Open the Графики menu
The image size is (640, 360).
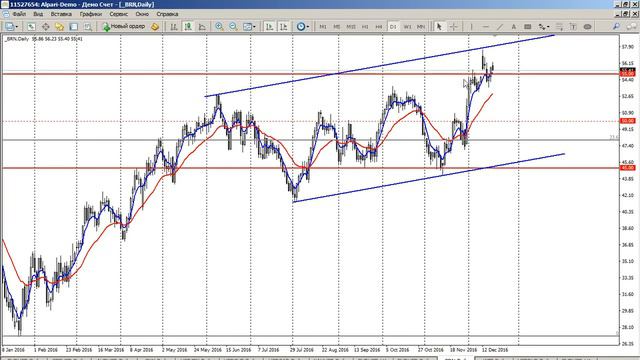[x=91, y=14]
